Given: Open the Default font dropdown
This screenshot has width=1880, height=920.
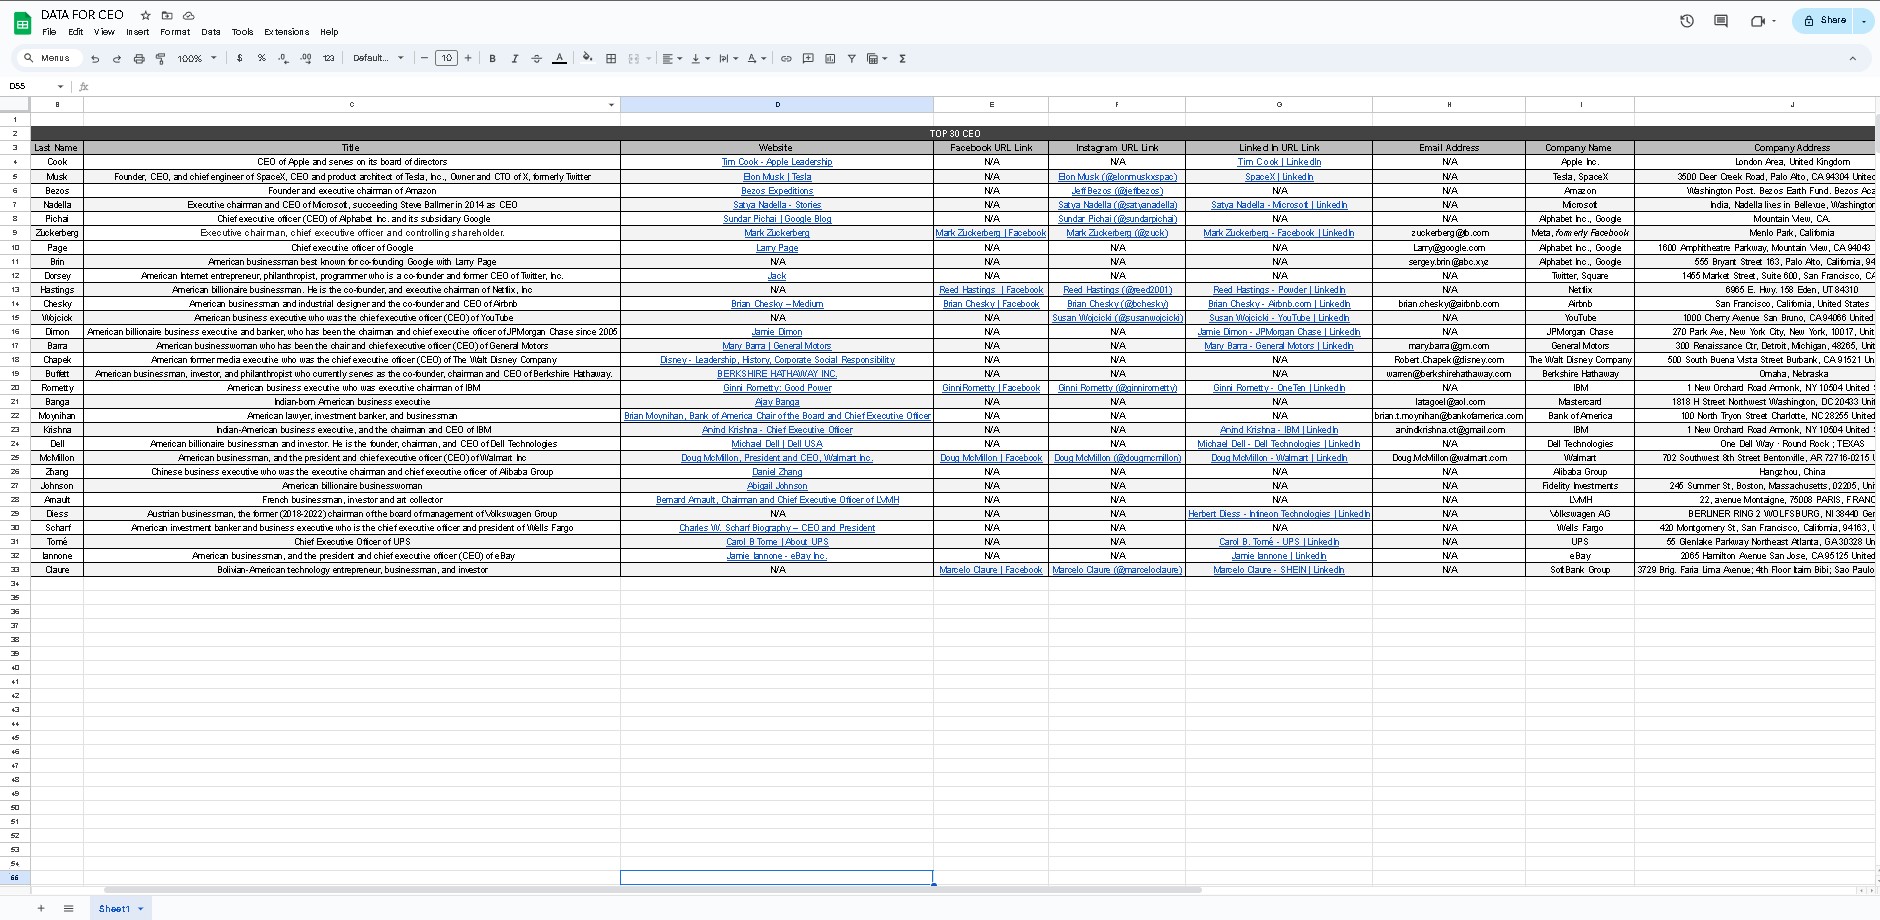Looking at the screenshot, I should (x=378, y=58).
